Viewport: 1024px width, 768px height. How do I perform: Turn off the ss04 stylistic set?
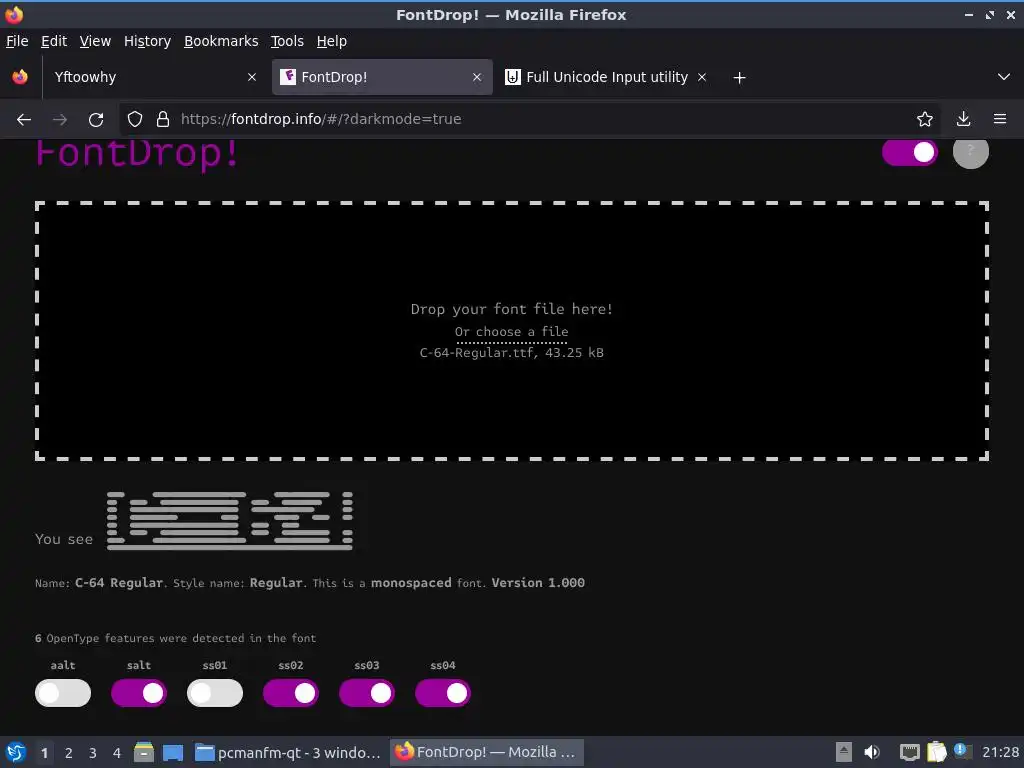(443, 693)
